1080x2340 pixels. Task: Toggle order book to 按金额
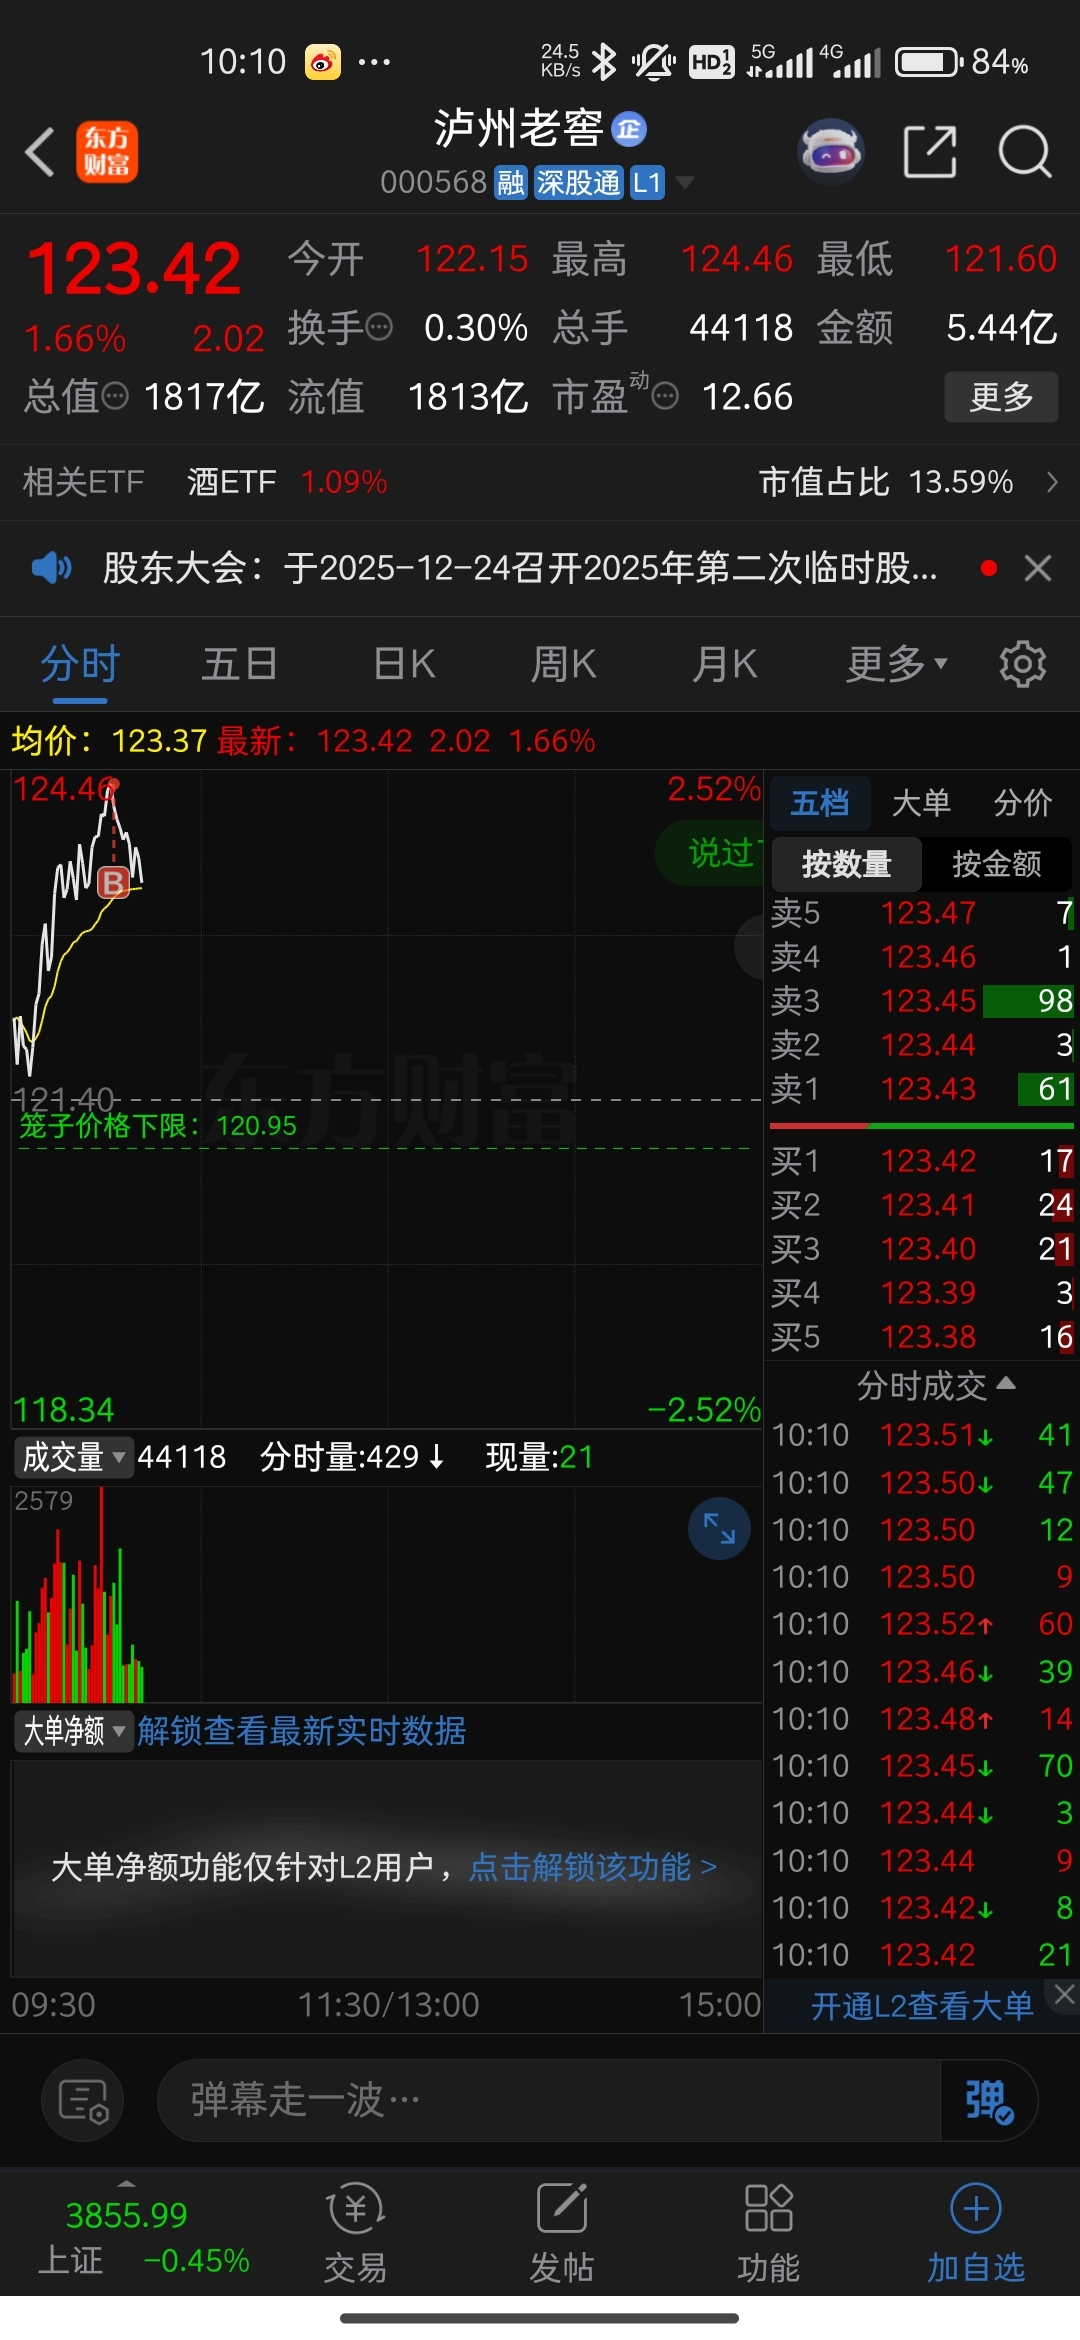point(996,864)
